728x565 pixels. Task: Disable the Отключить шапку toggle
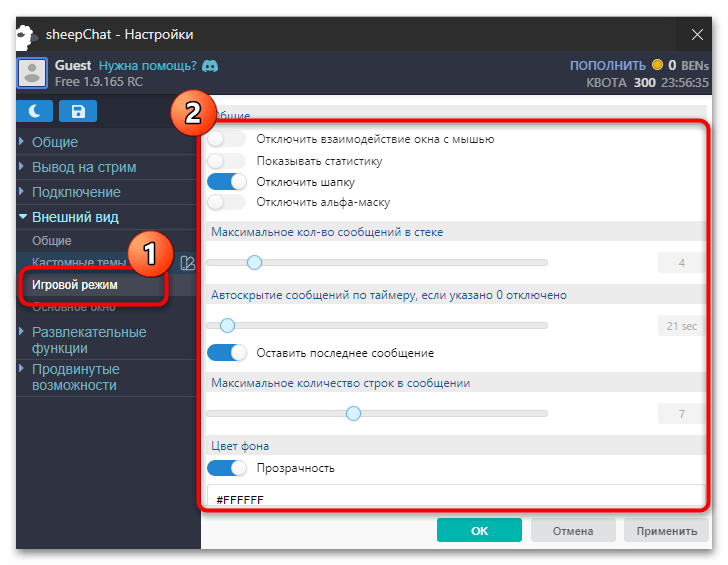(x=226, y=182)
